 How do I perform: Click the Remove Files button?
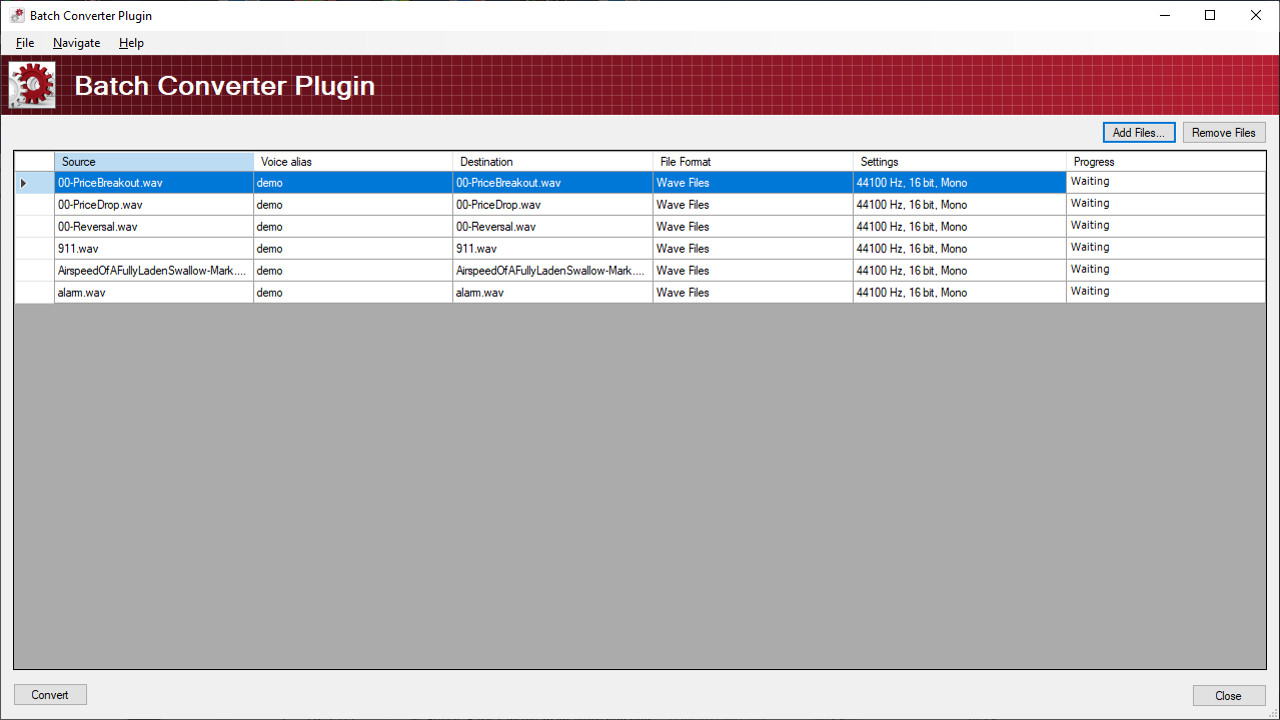[x=1223, y=132]
